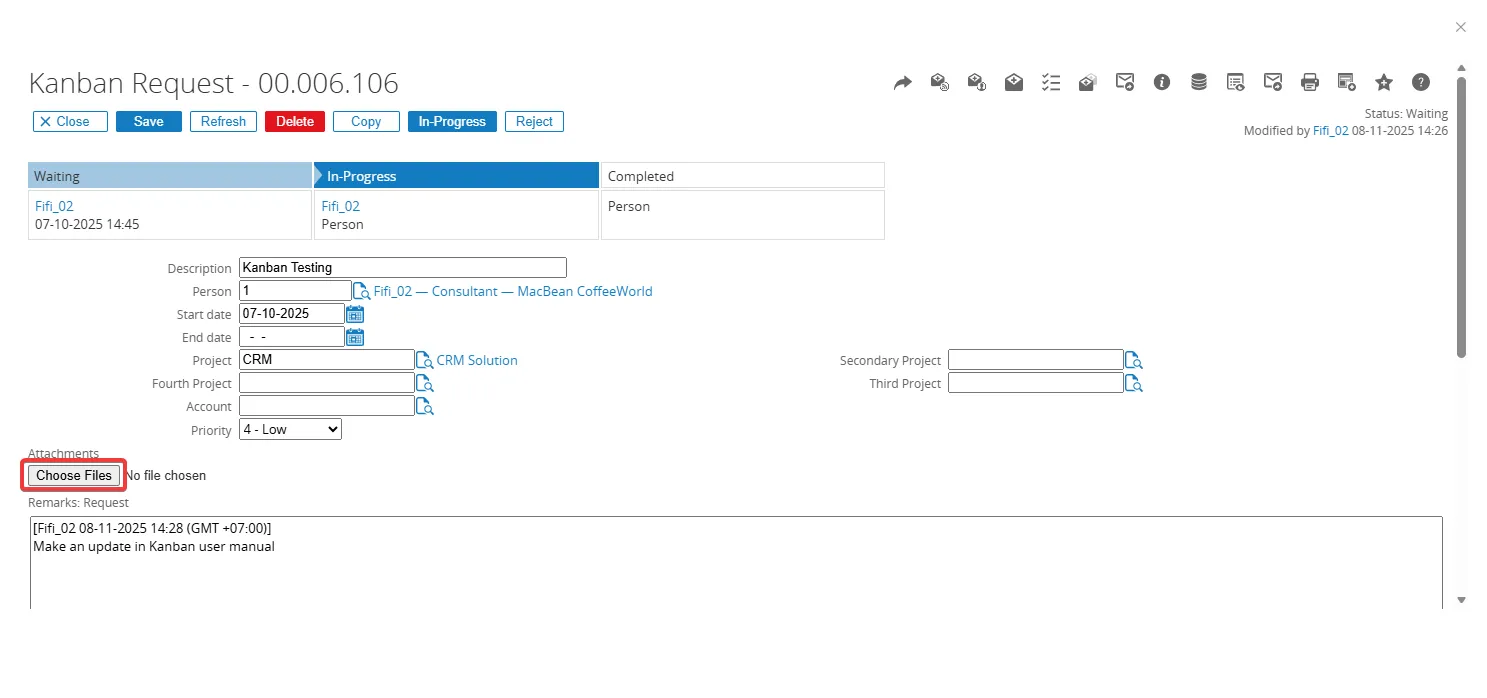Image resolution: width=1487 pixels, height=698 pixels.
Task: Open the help question-mark icon
Action: (x=1421, y=82)
